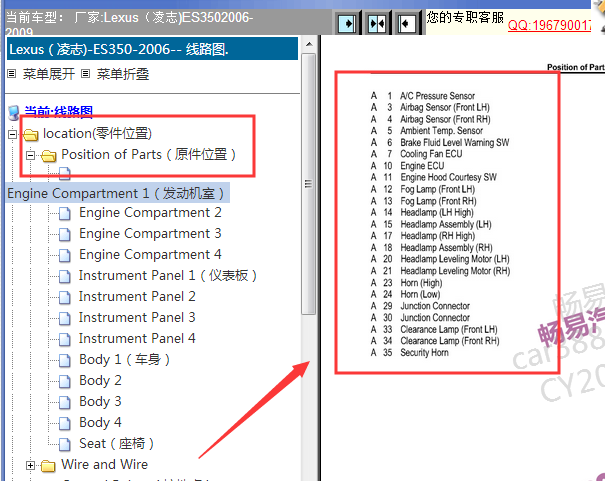This screenshot has height=481, width=605.
Task: Open the QQ customer service link
Action: pyautogui.click(x=549, y=25)
